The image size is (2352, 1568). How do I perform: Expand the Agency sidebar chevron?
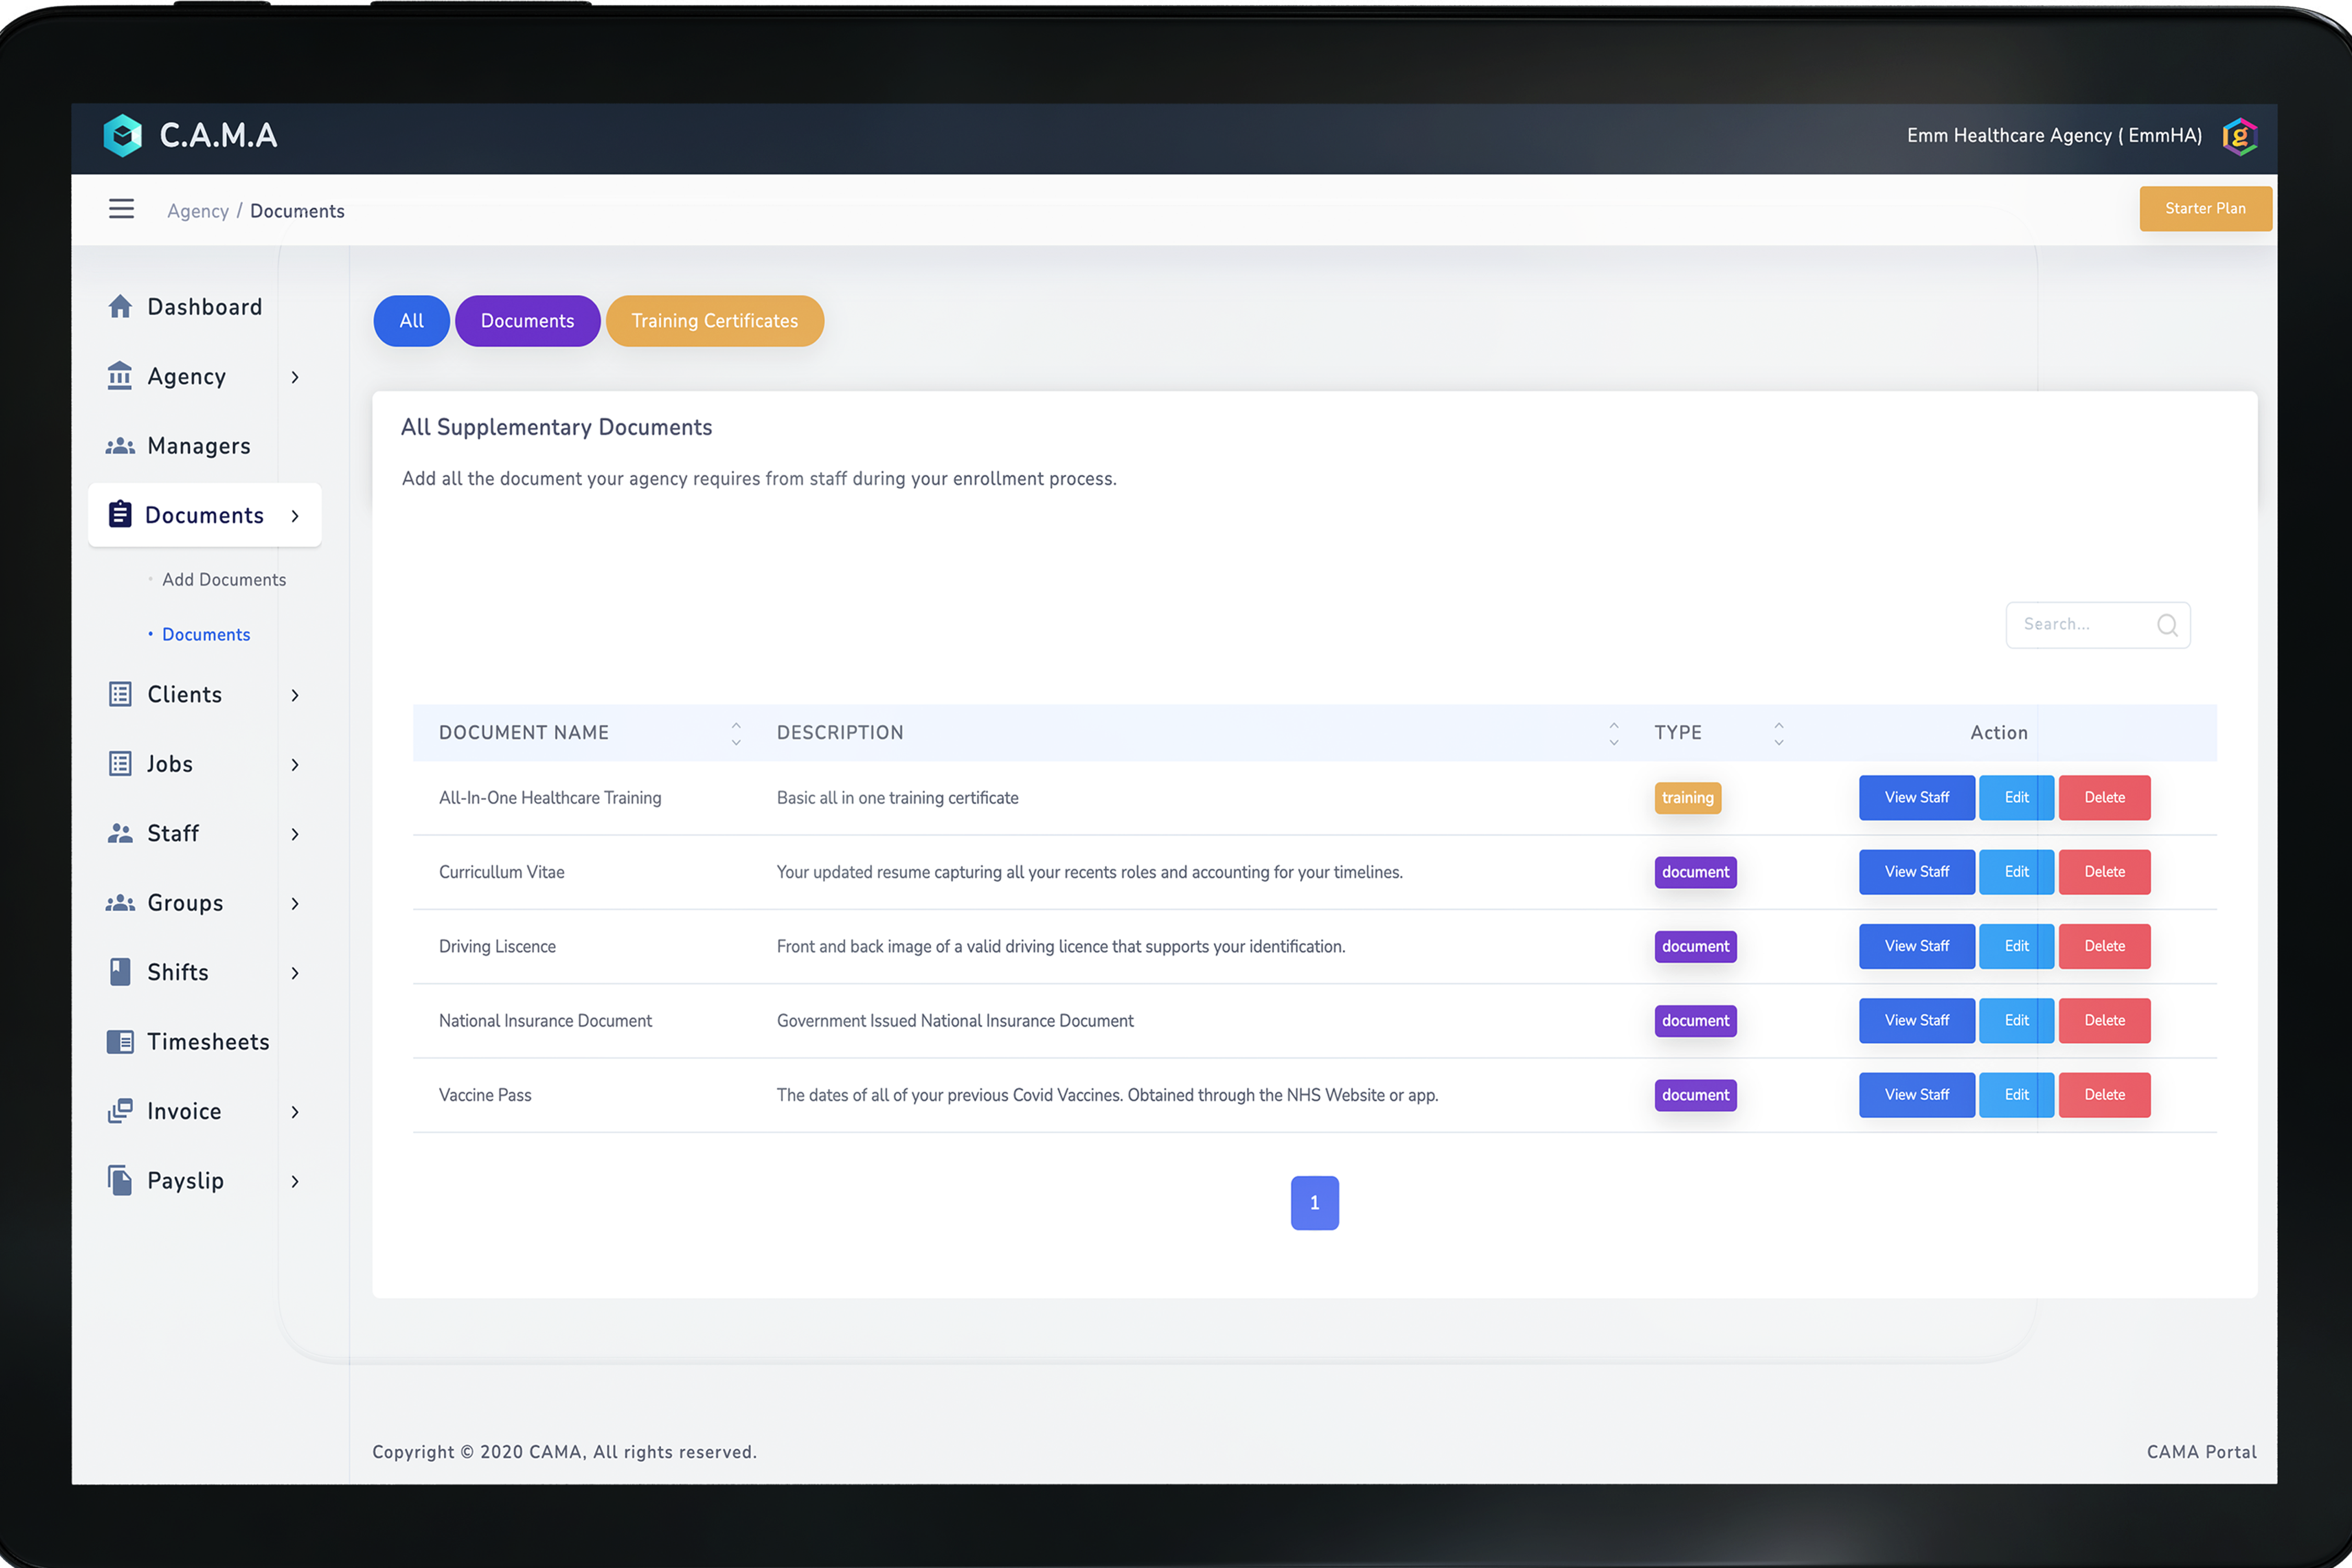pyautogui.click(x=295, y=377)
